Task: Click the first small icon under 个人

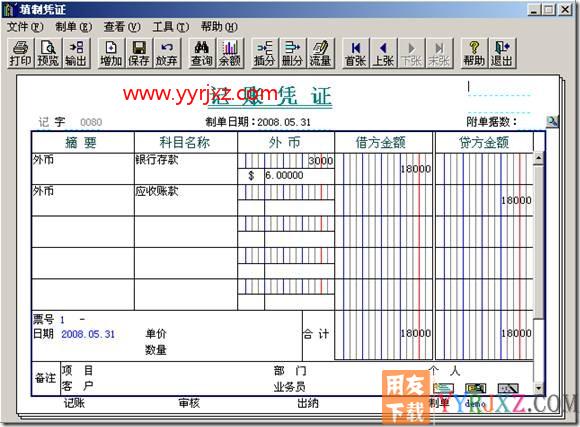Action: coord(444,389)
